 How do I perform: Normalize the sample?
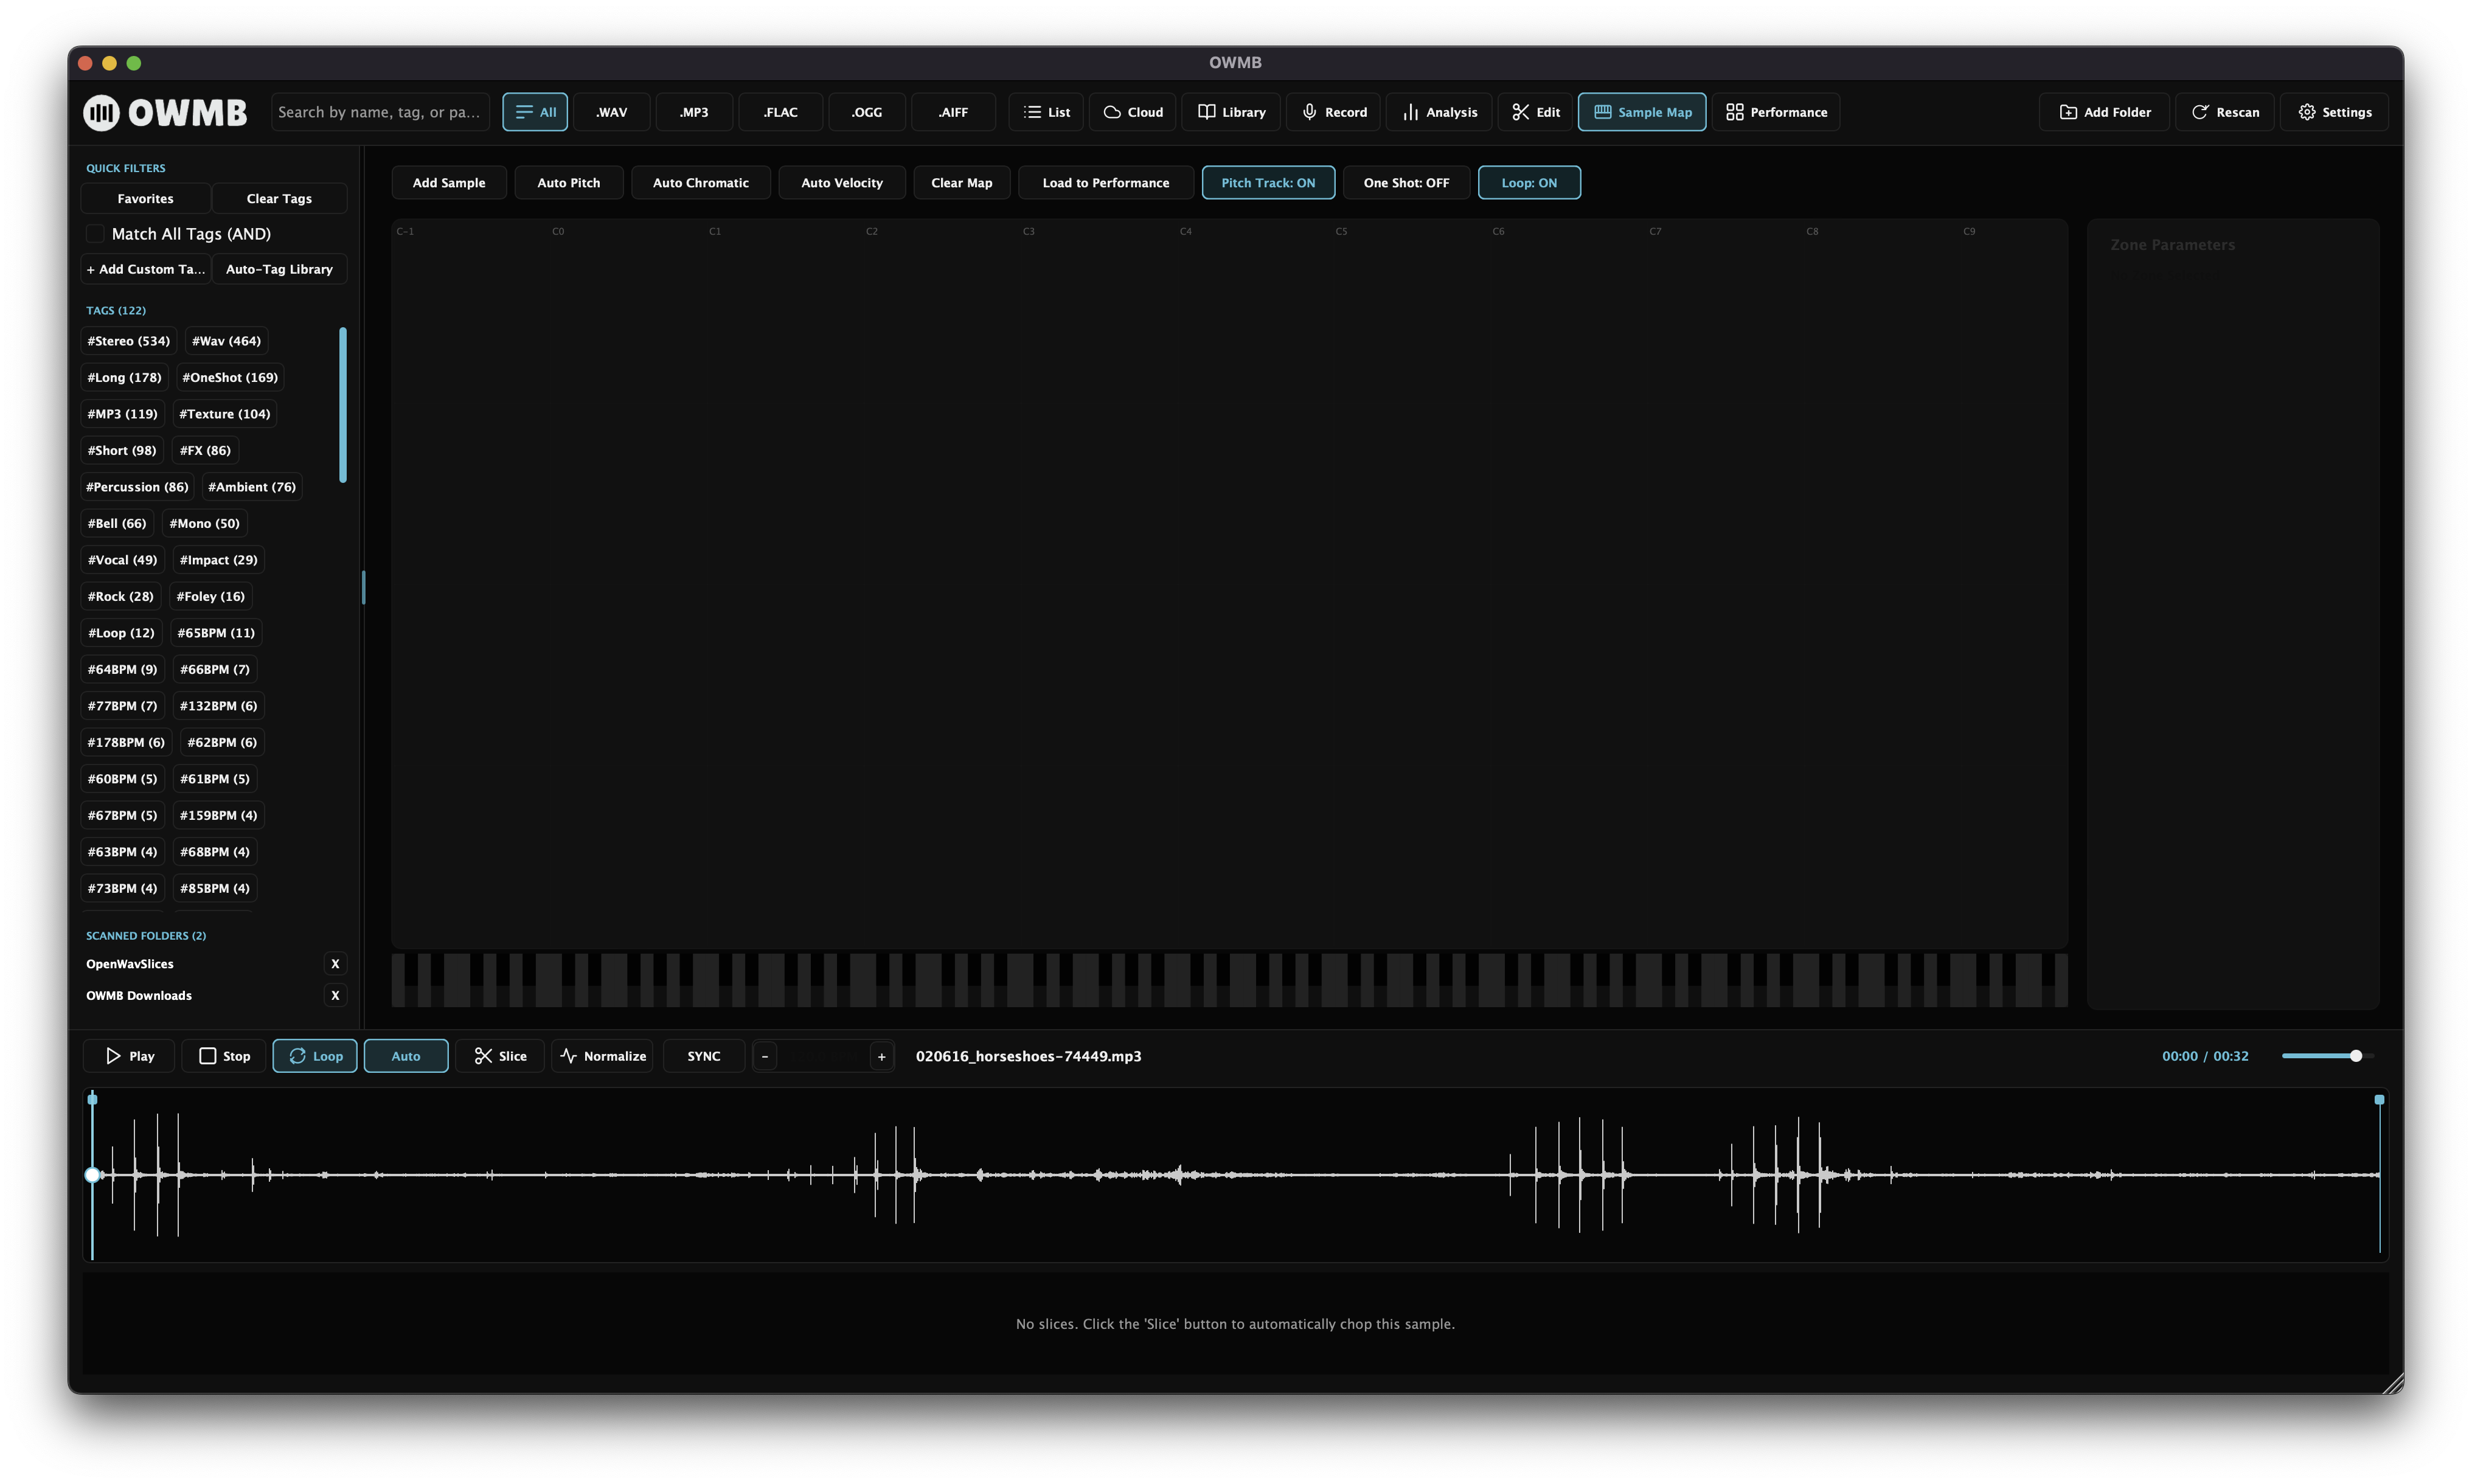(x=602, y=1056)
